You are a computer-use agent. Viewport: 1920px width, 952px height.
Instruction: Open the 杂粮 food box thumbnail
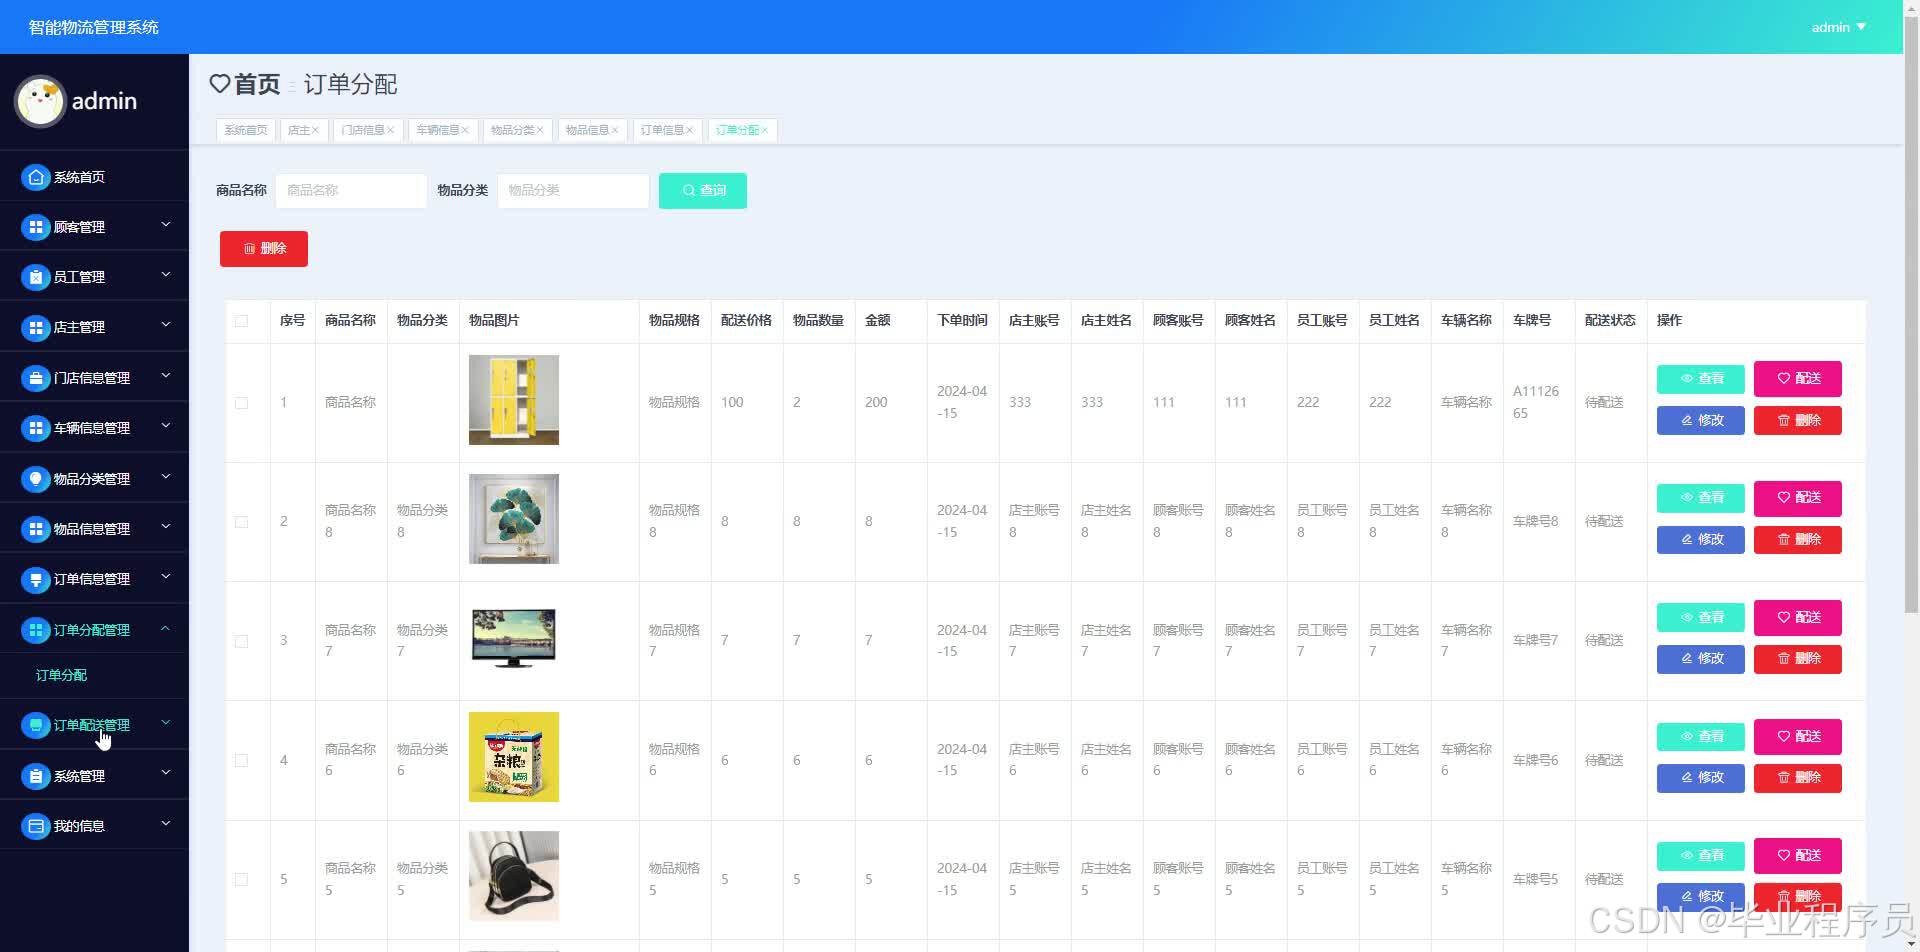coord(514,757)
